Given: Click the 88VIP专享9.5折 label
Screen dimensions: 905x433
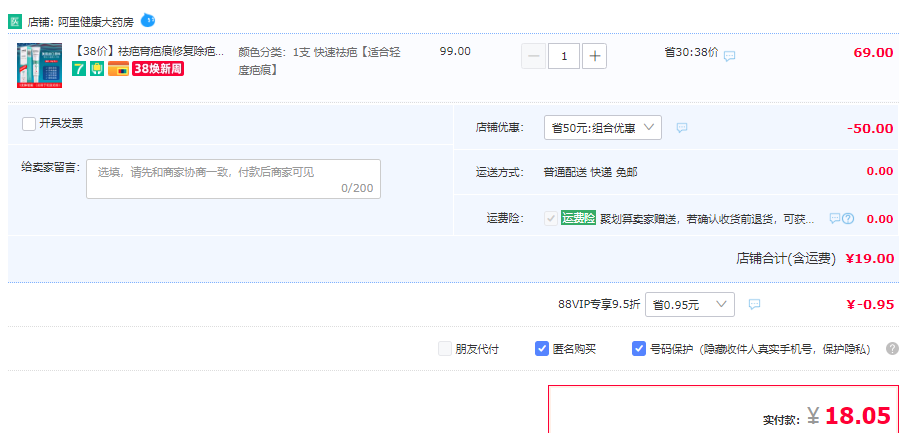Looking at the screenshot, I should click(599, 304).
